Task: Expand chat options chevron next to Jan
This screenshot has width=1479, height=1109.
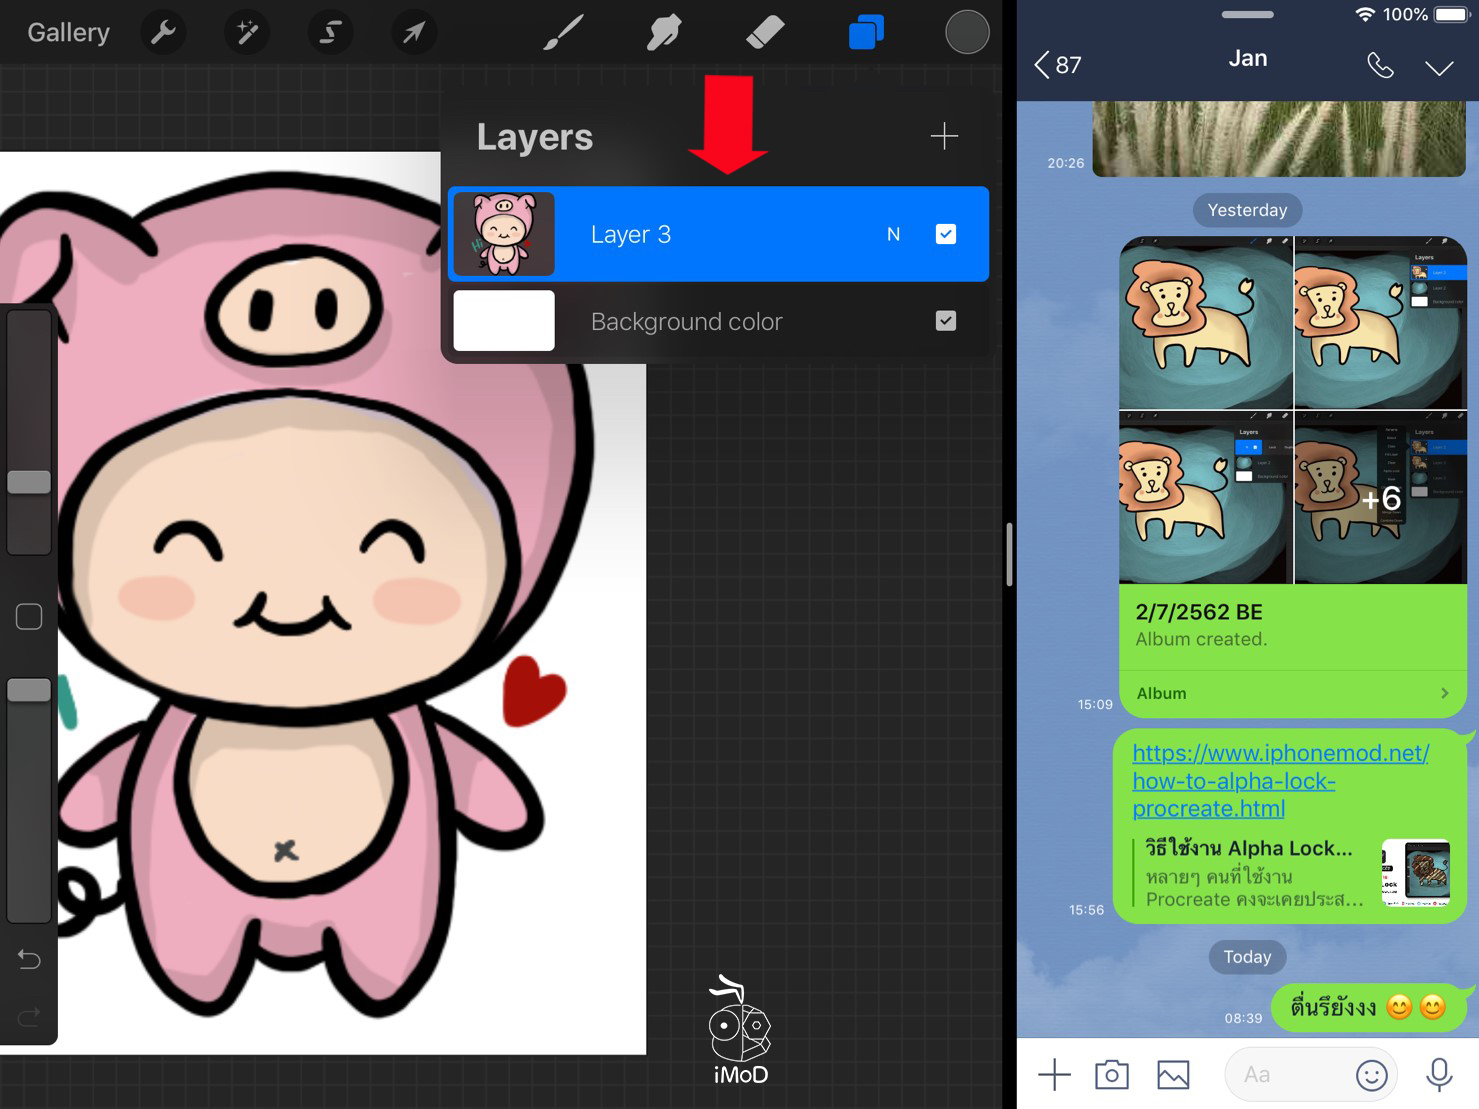Action: [x=1438, y=67]
